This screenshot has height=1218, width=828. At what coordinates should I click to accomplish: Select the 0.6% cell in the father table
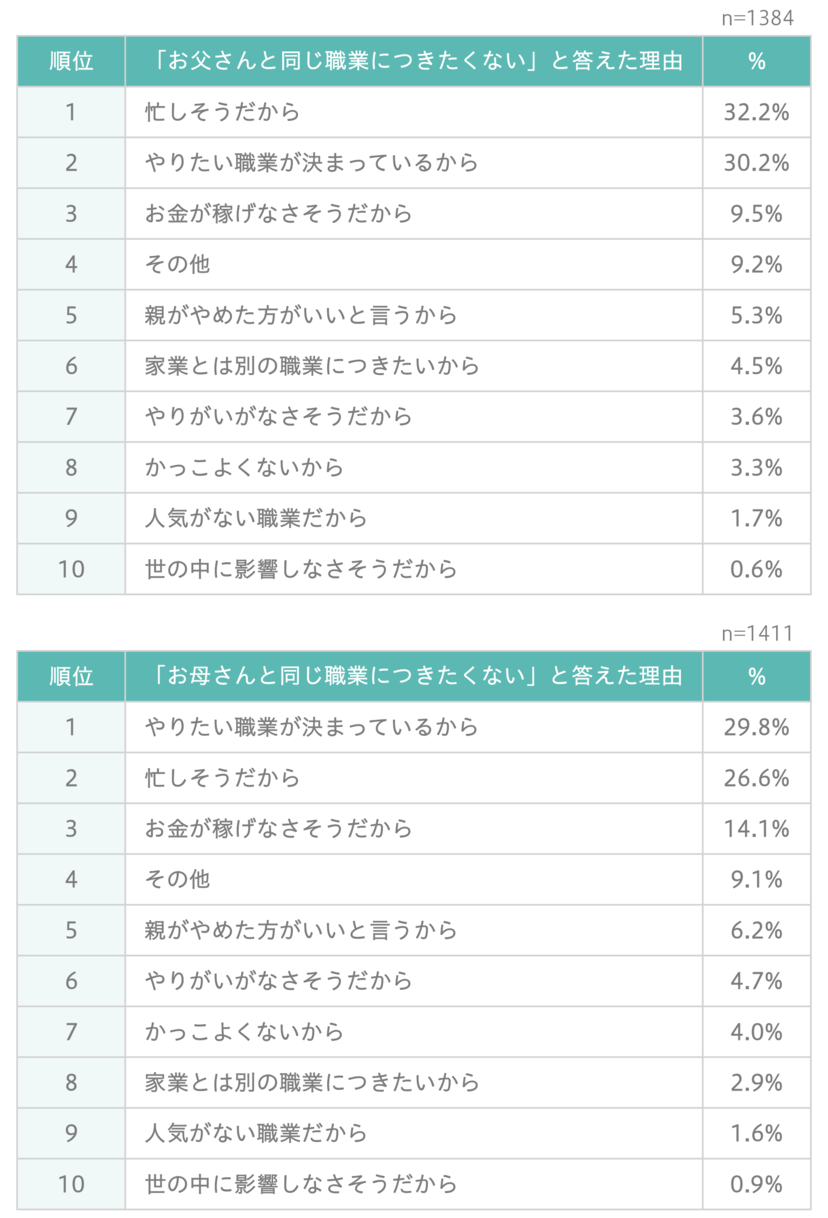(756, 569)
